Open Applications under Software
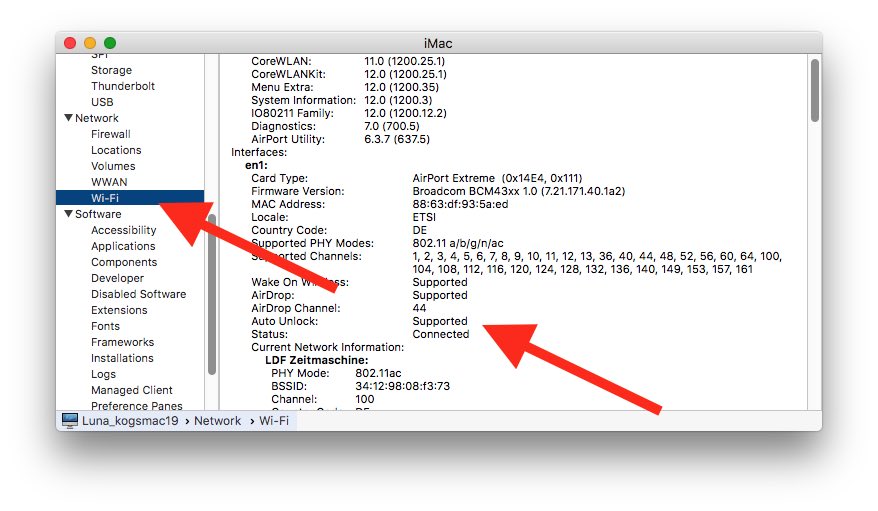This screenshot has height=511, width=878. (123, 246)
